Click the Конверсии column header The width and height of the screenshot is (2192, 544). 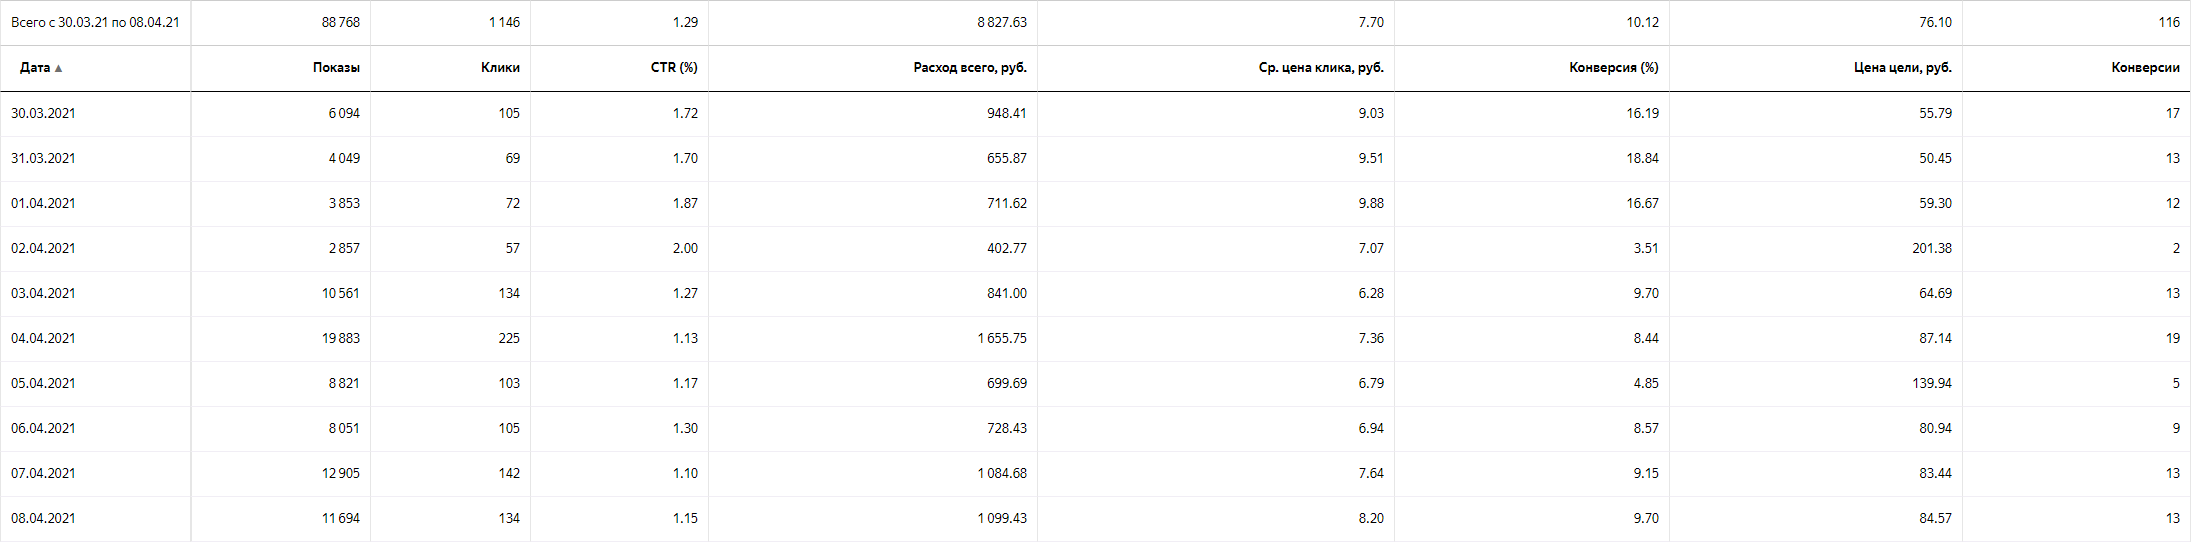pos(2146,68)
